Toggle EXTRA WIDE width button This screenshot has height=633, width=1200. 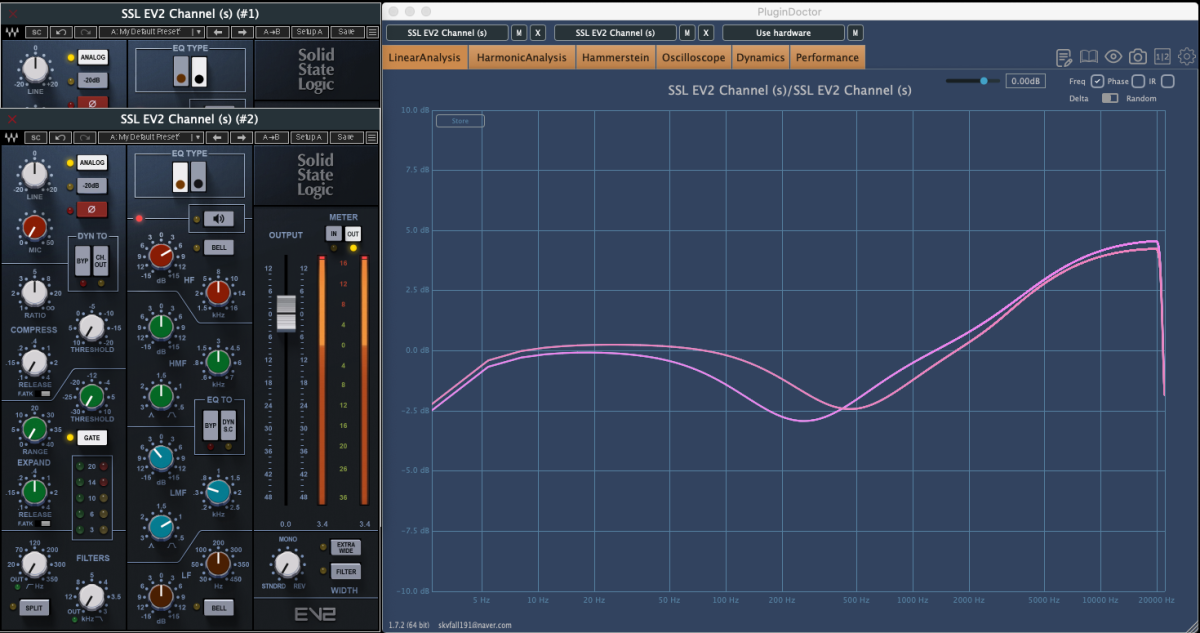click(x=345, y=548)
